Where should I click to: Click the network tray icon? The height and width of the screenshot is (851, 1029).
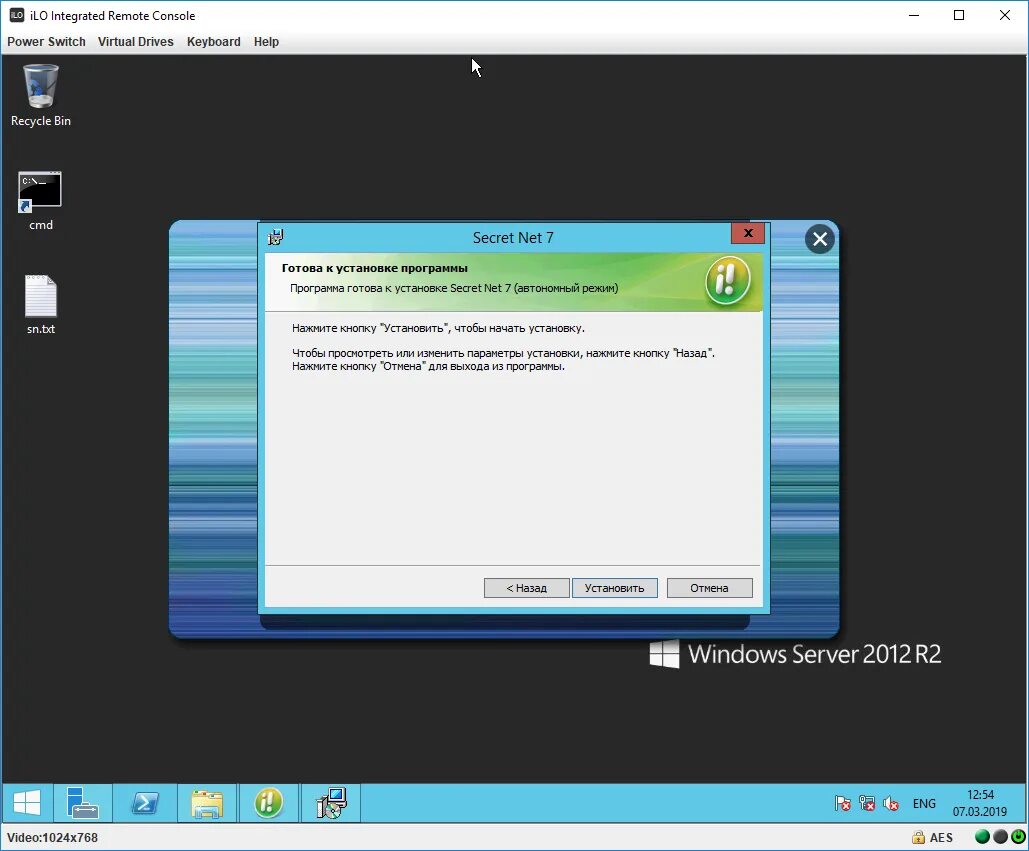click(867, 803)
